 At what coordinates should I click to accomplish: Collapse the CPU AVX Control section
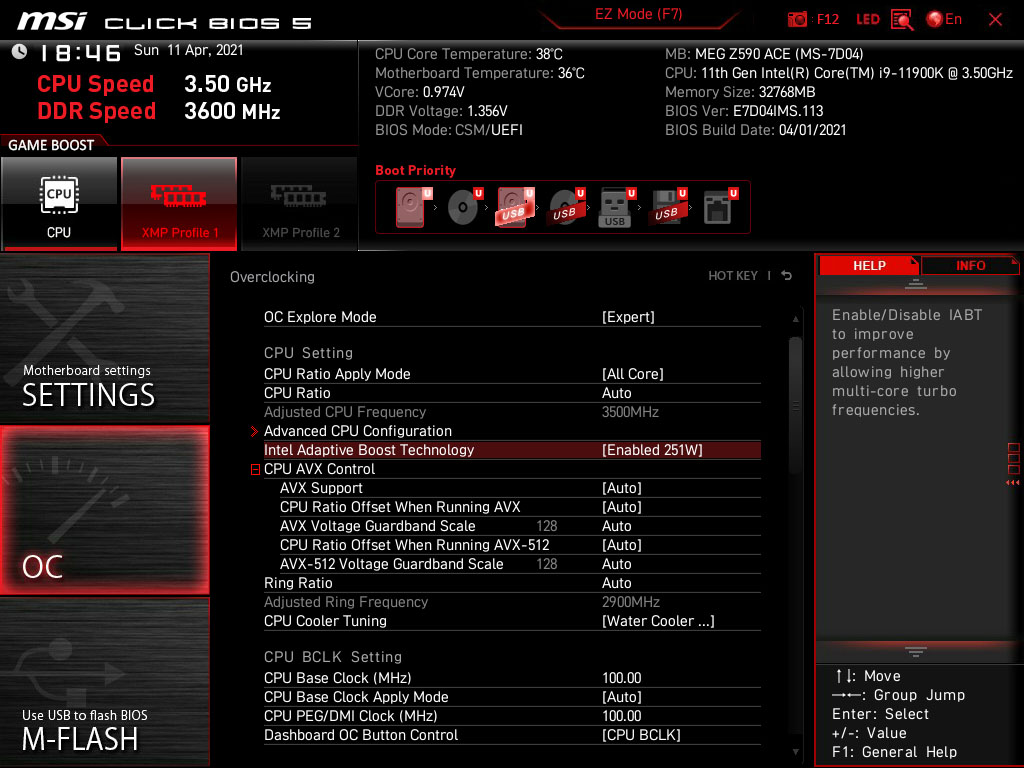click(255, 469)
